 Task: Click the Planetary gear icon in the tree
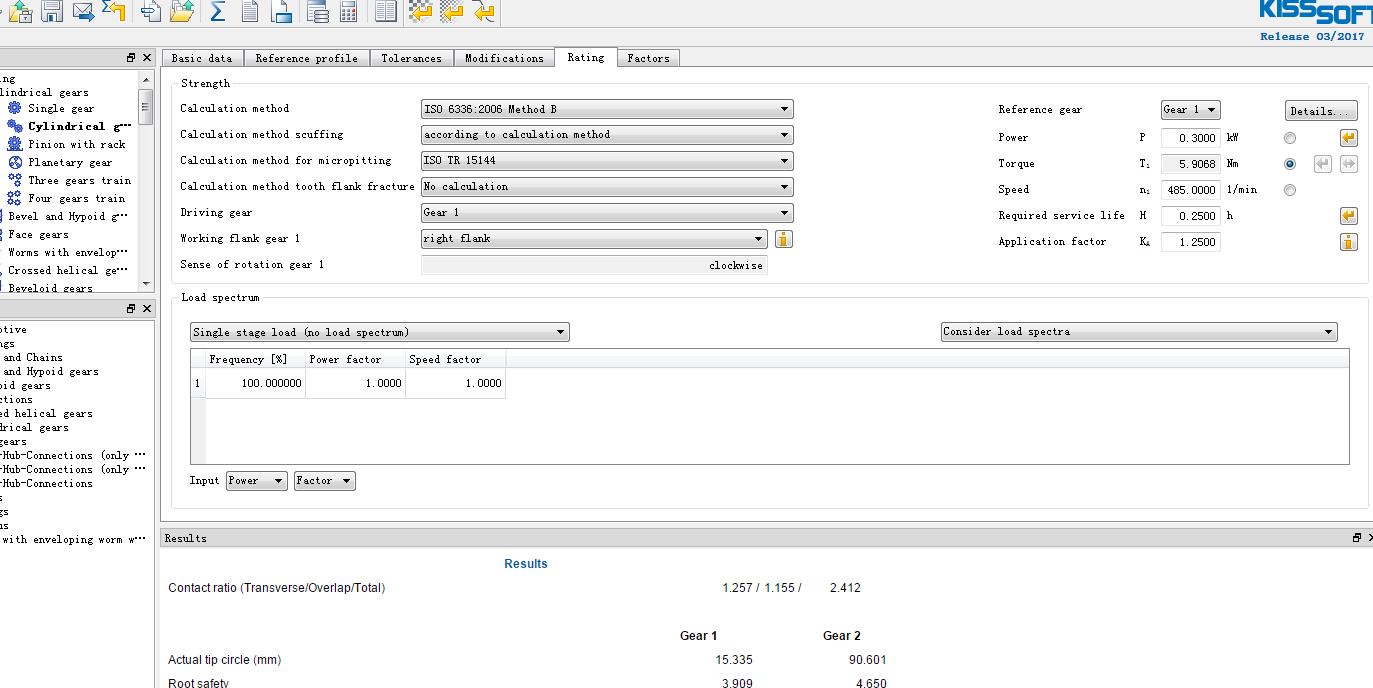(15, 162)
